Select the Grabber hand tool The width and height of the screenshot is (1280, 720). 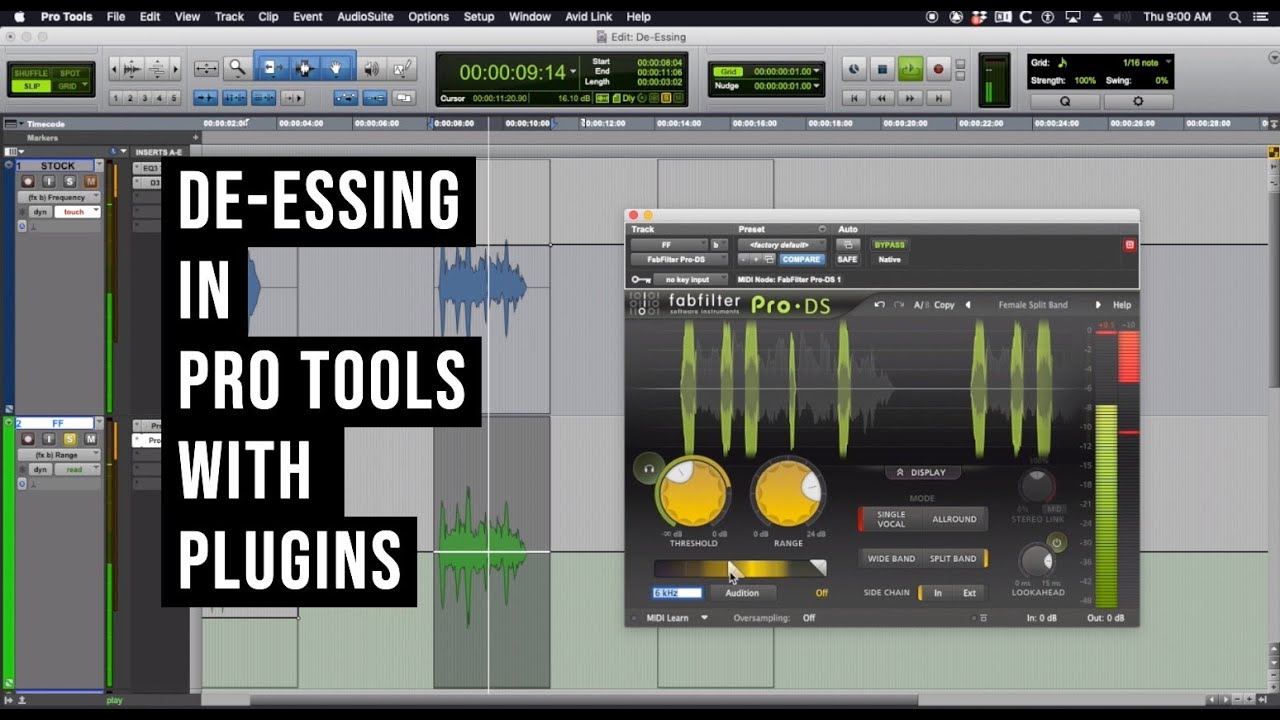pos(337,68)
